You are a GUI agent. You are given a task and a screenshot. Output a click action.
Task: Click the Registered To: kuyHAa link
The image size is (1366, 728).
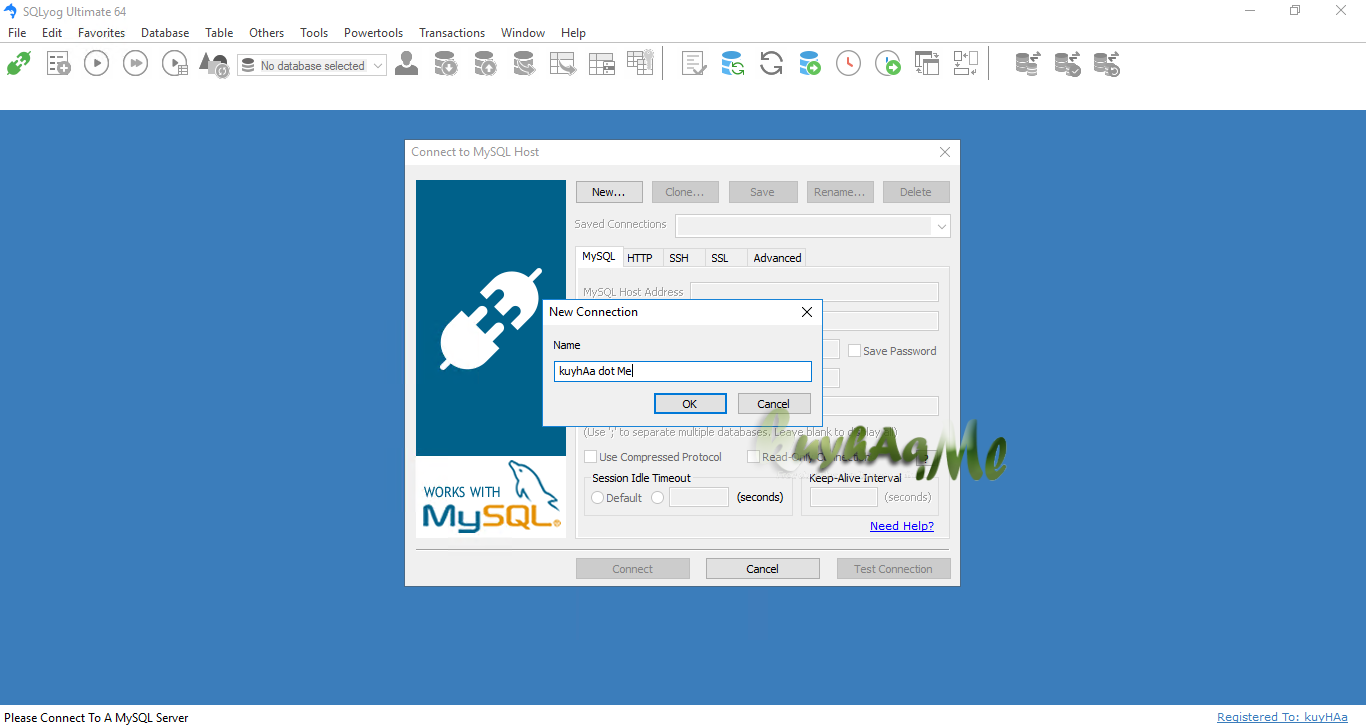pyautogui.click(x=1282, y=717)
